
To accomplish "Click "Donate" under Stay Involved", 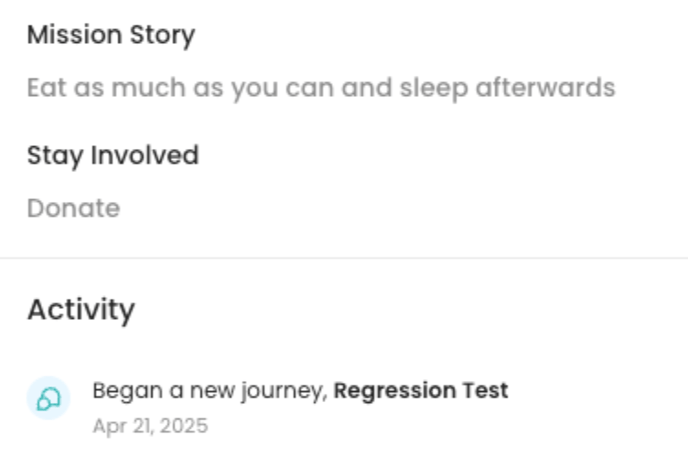I will pyautogui.click(x=73, y=208).
